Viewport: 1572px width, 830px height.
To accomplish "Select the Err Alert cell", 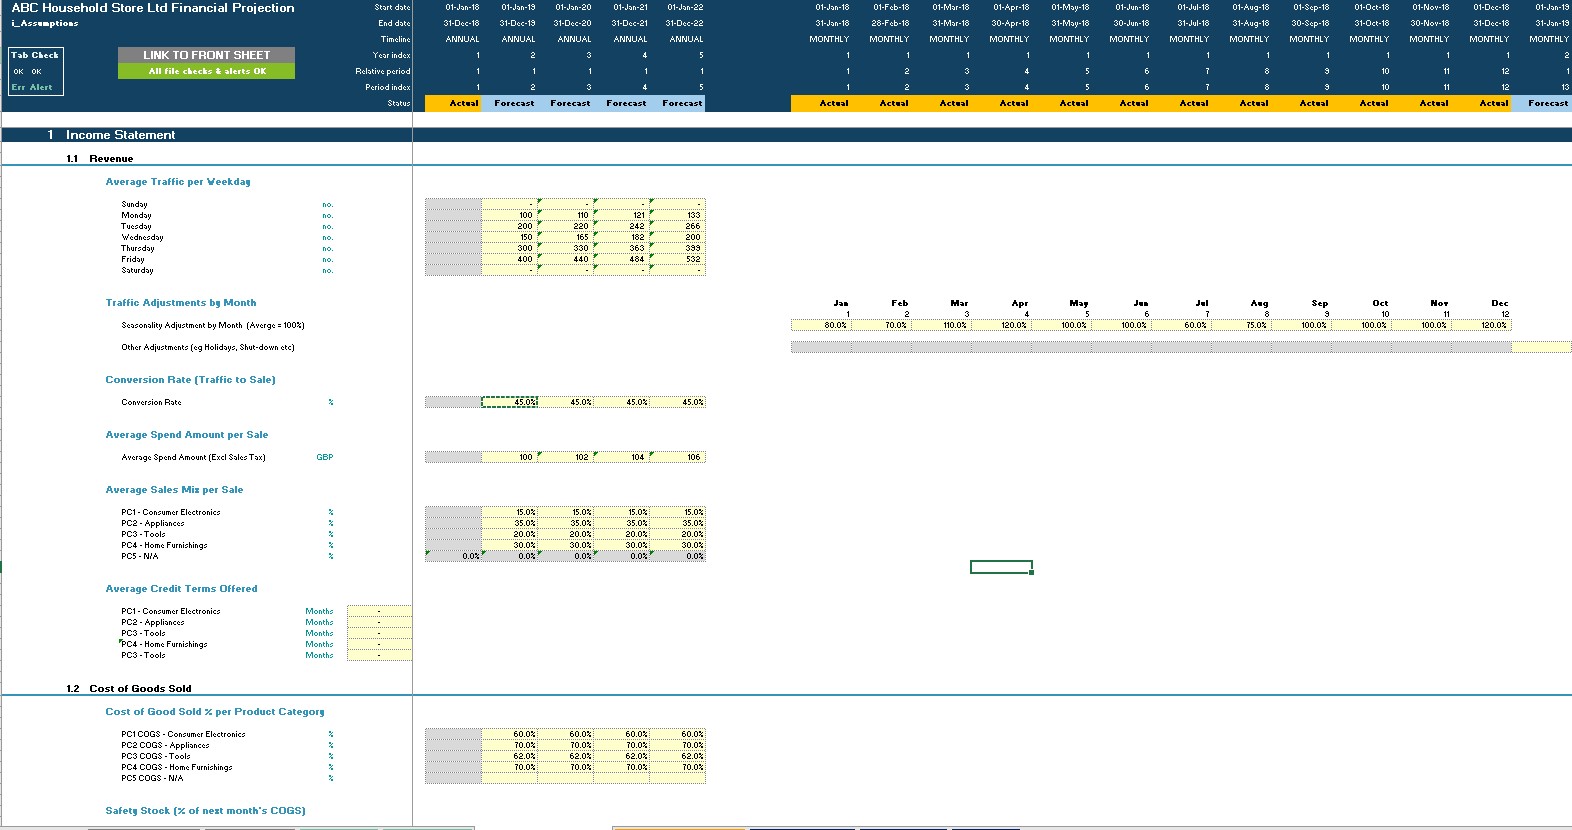I will click(x=32, y=87).
